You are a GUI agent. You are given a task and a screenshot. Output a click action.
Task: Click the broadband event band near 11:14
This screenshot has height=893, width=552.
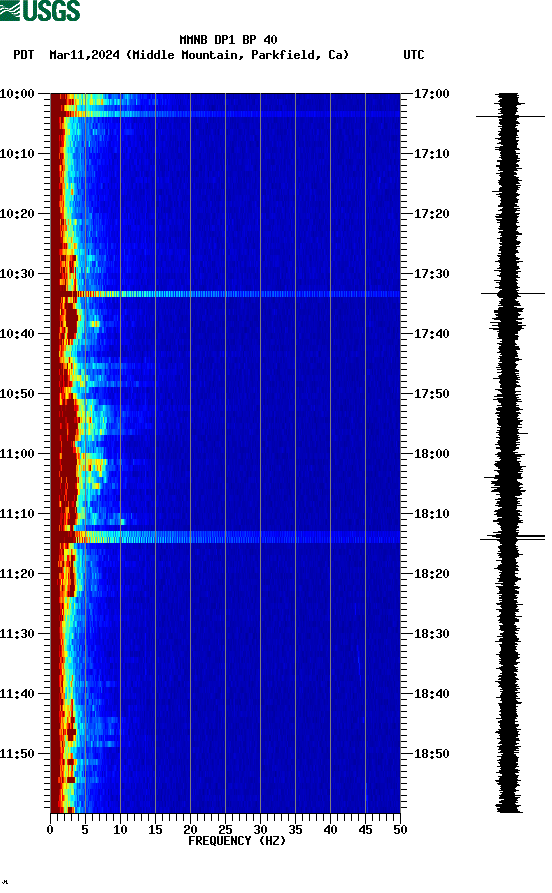[226, 537]
